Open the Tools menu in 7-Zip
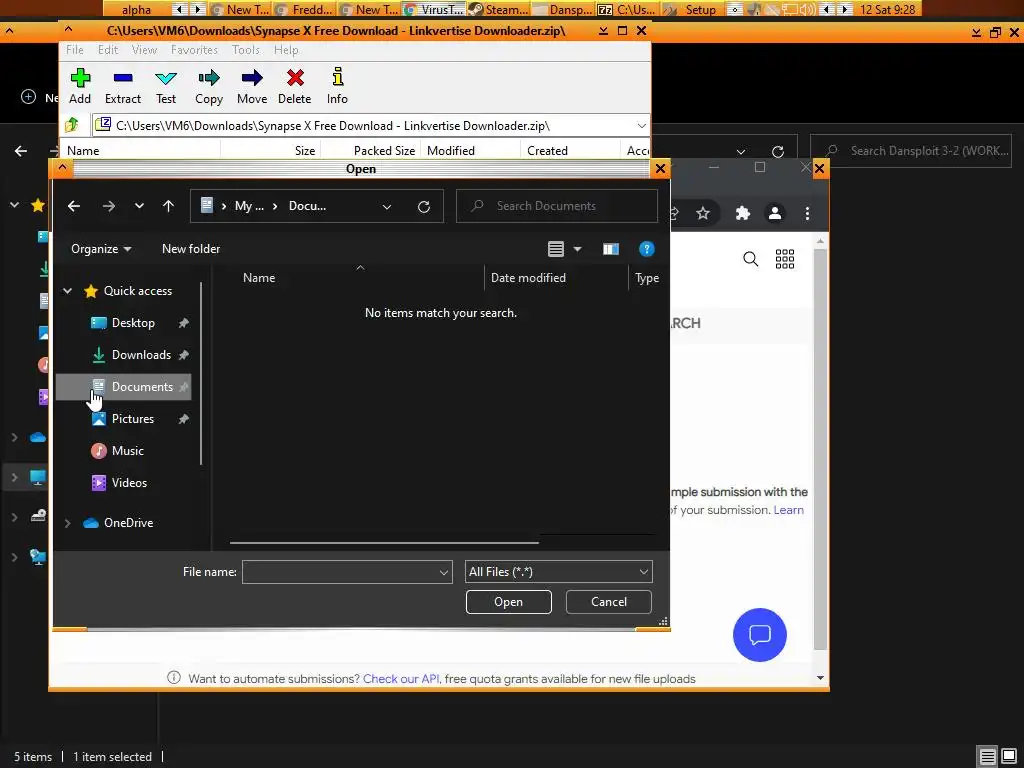 [x=246, y=50]
